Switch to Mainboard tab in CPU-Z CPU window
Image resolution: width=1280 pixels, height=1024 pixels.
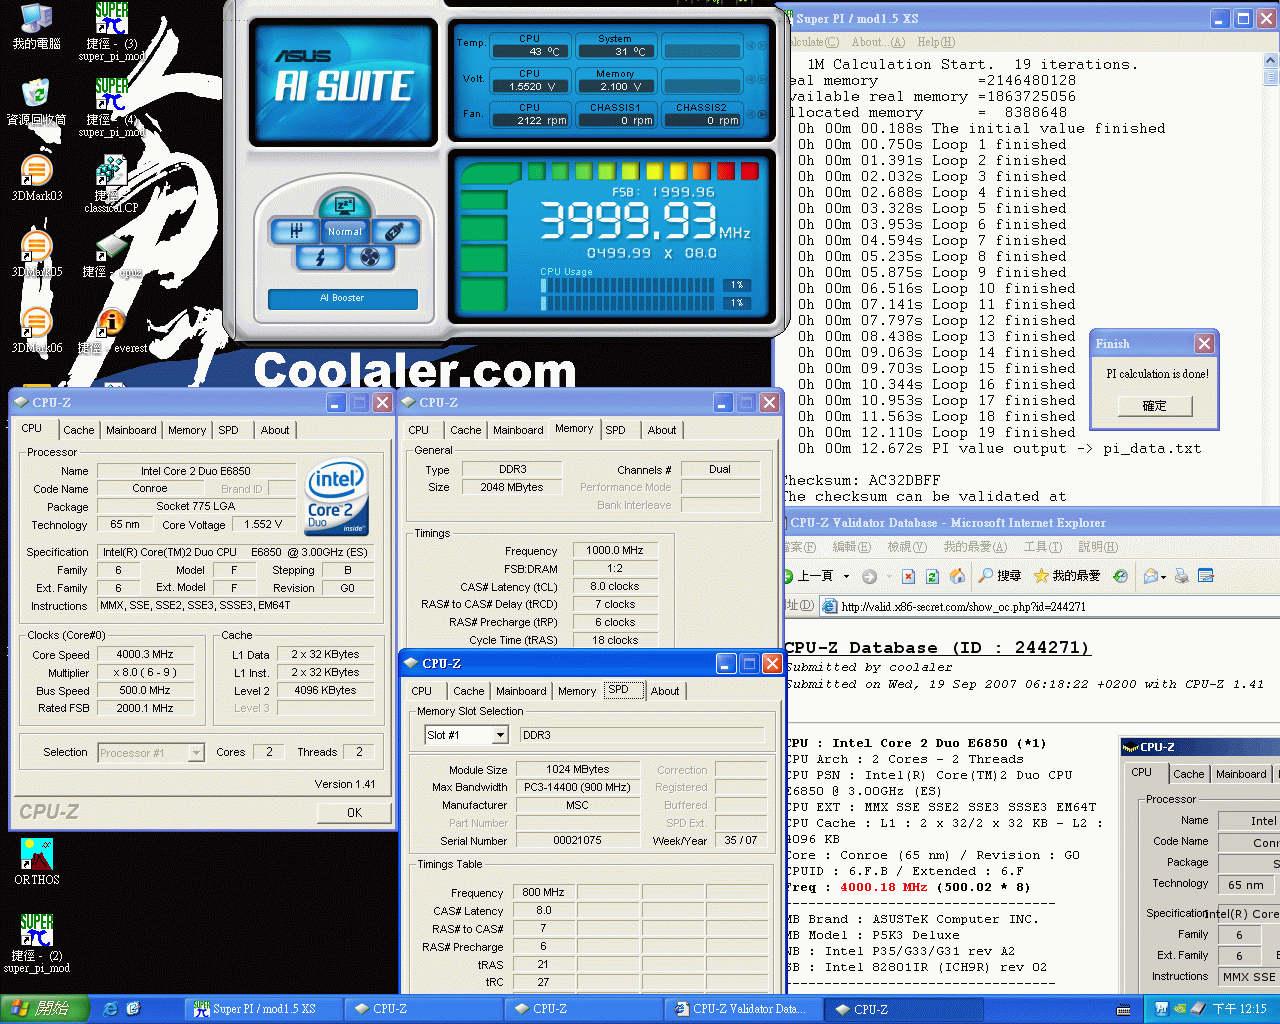(131, 430)
